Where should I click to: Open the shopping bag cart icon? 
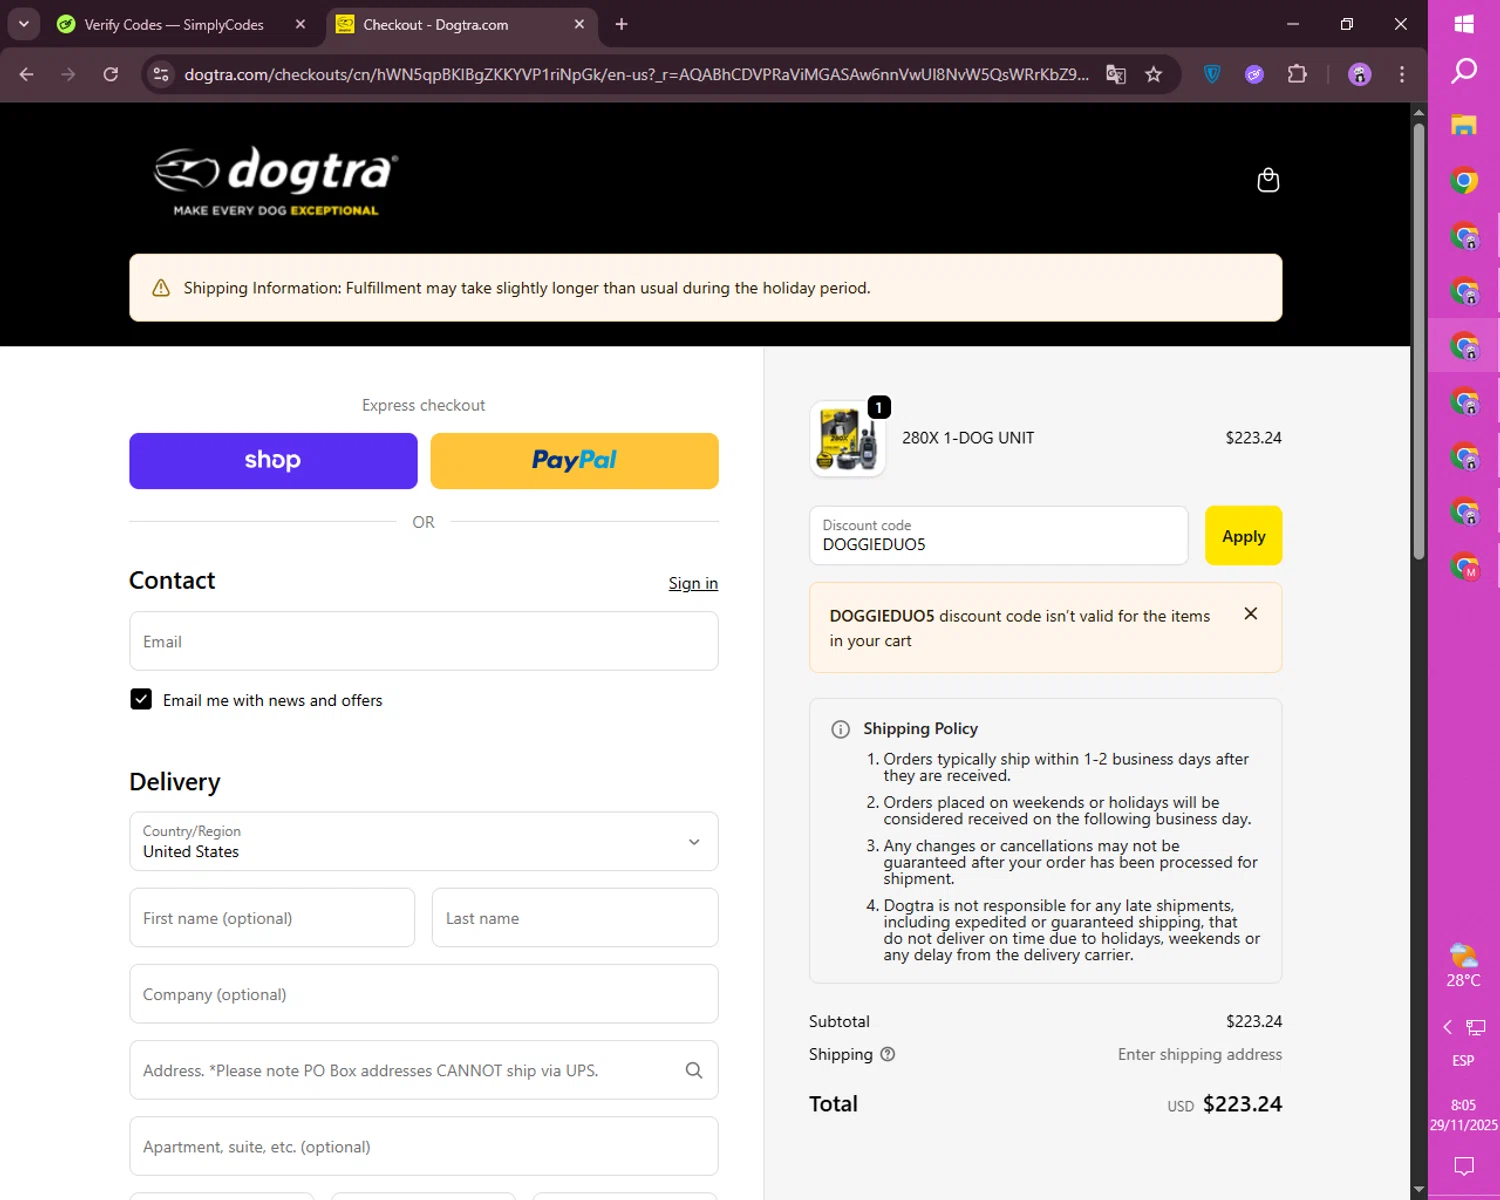[x=1268, y=180]
